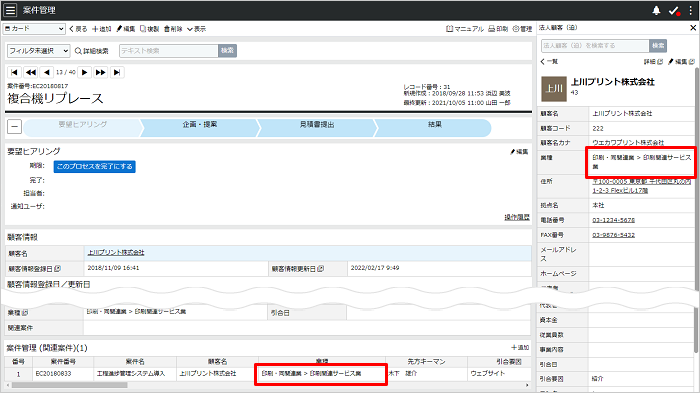Open the checkmark task icon

pyautogui.click(x=674, y=10)
